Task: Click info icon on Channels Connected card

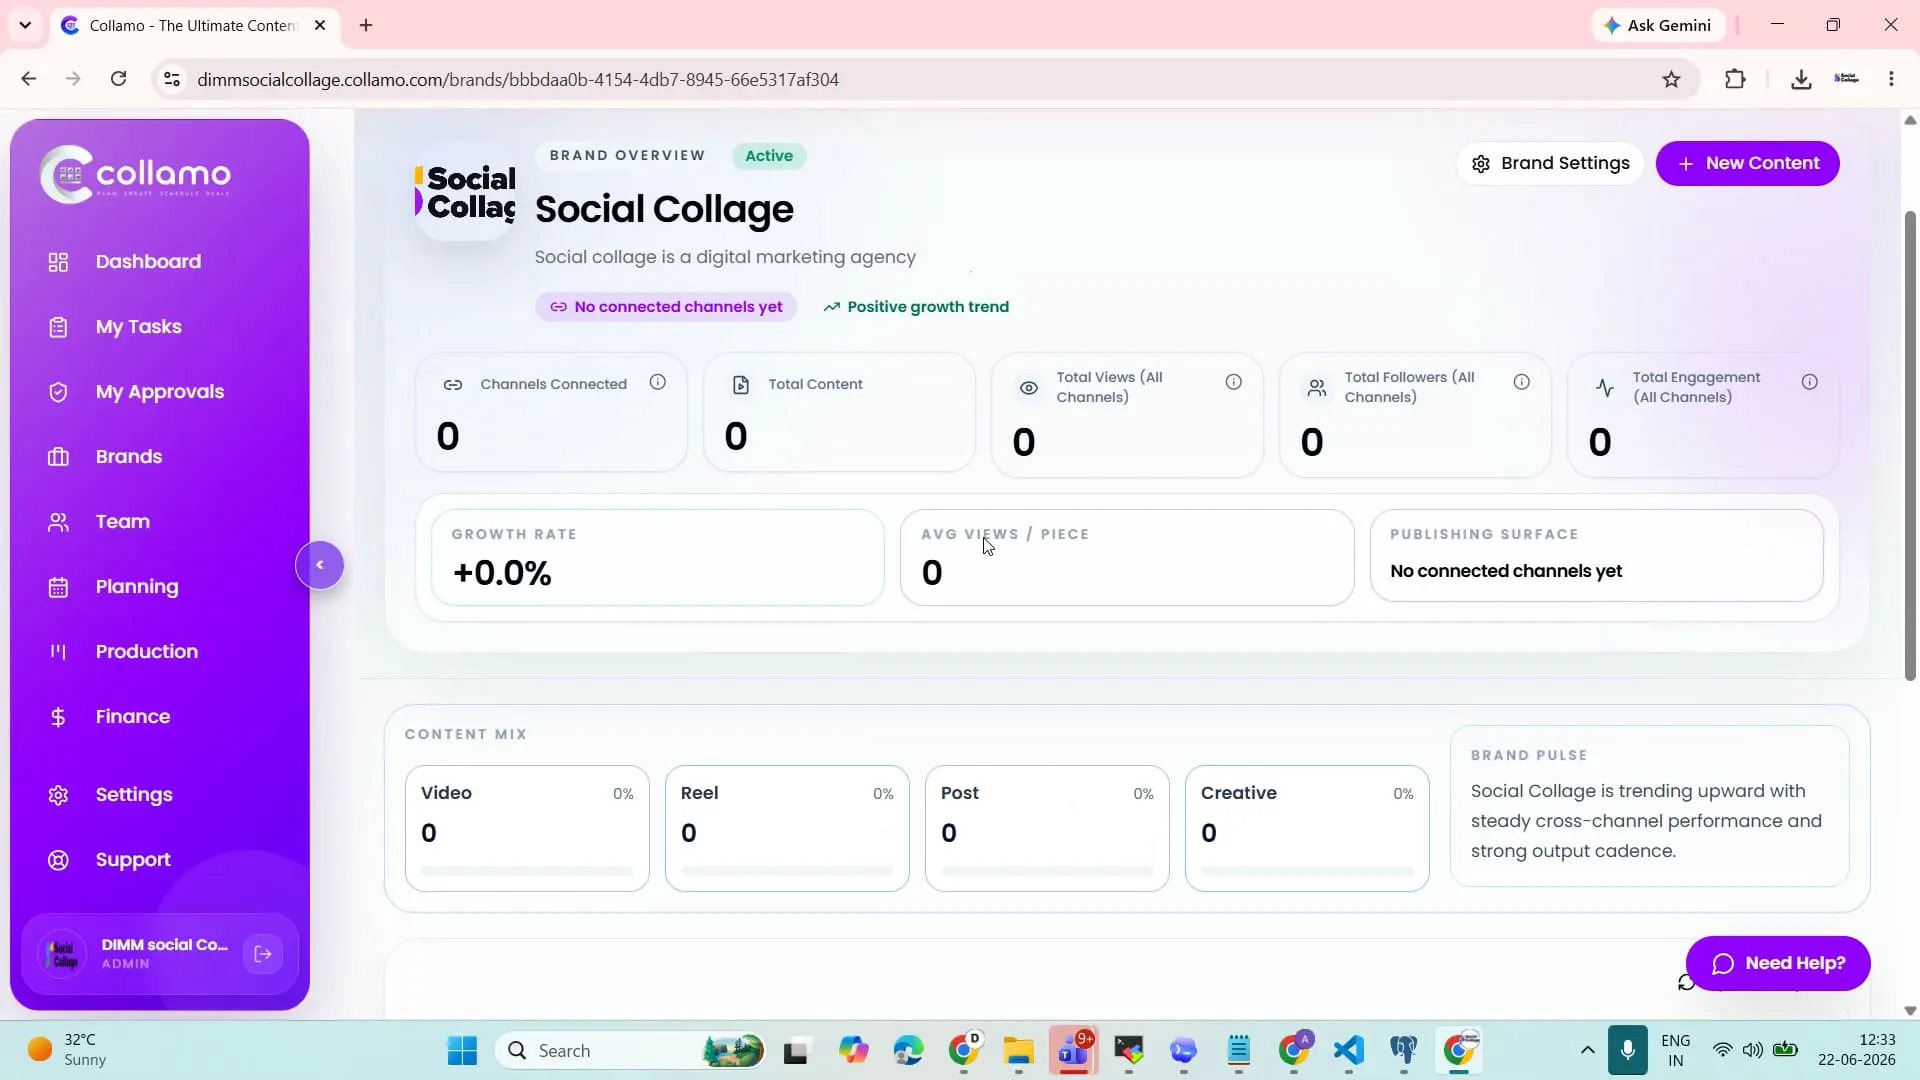Action: 658,382
